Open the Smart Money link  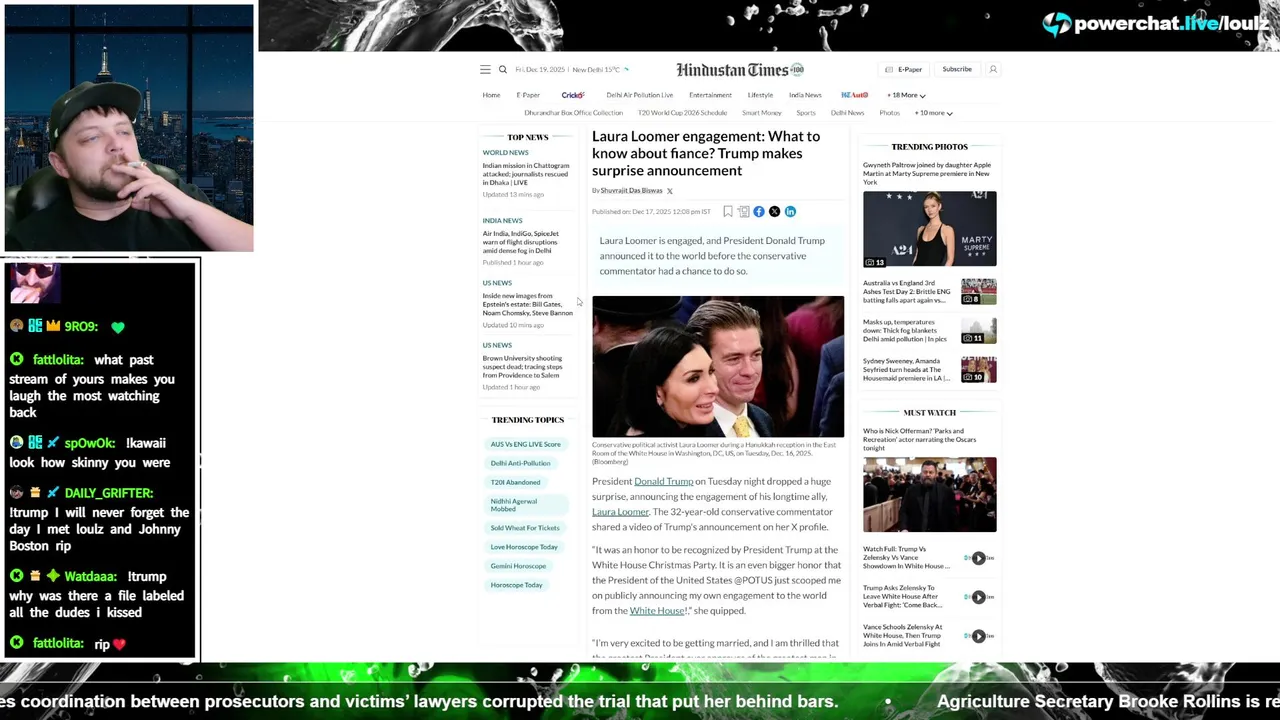[762, 113]
